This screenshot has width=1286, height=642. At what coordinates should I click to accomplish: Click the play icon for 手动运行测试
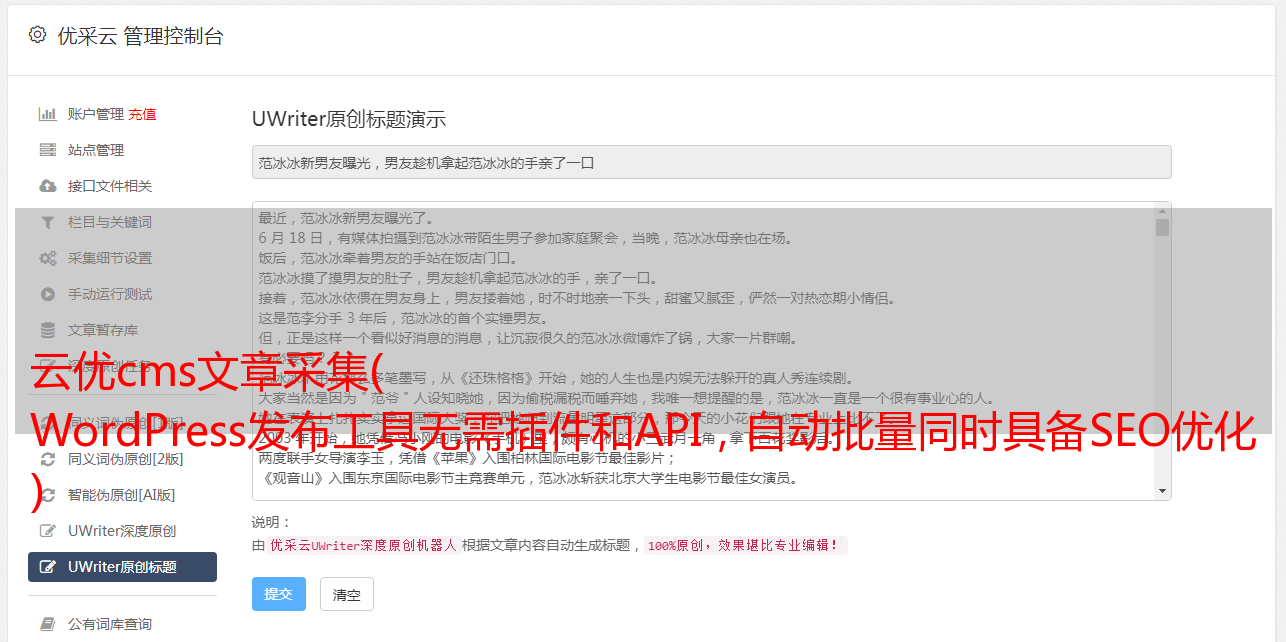pyautogui.click(x=47, y=294)
